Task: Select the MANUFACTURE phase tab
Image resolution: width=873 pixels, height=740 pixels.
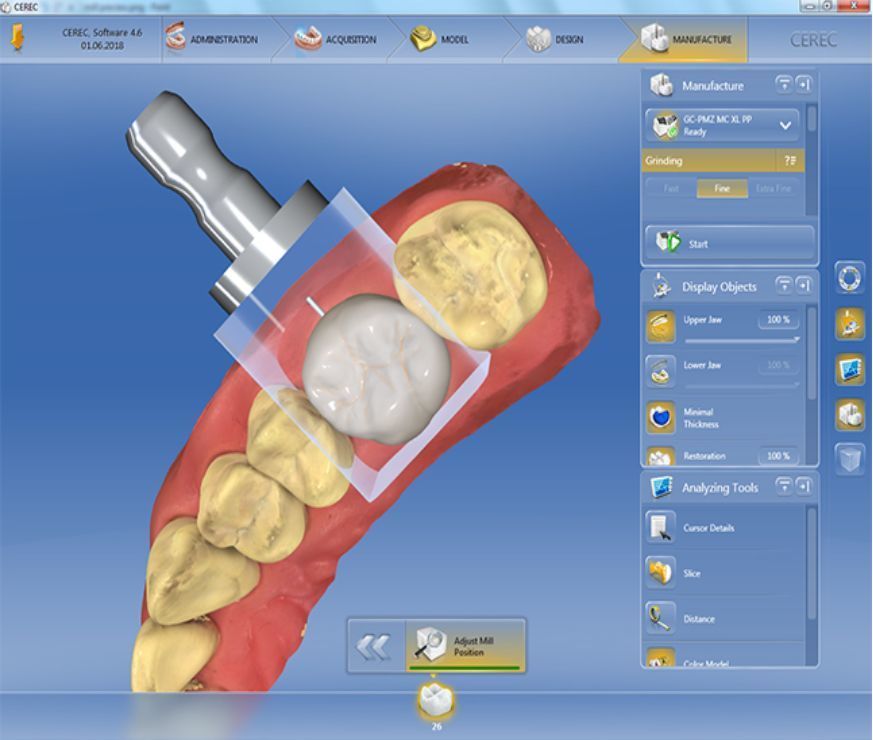Action: tap(686, 39)
